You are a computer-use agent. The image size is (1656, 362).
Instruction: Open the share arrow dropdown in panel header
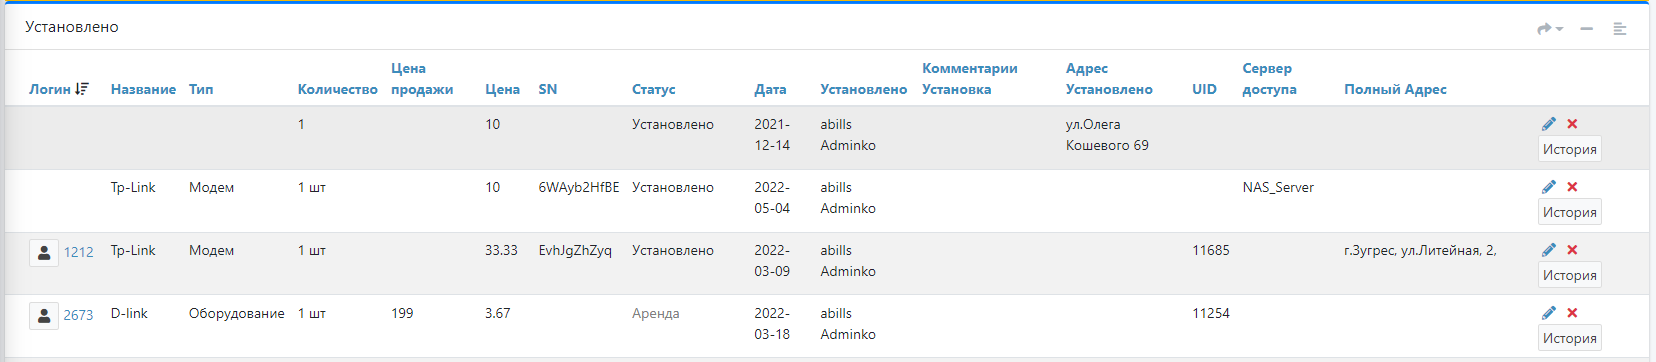click(x=1550, y=29)
